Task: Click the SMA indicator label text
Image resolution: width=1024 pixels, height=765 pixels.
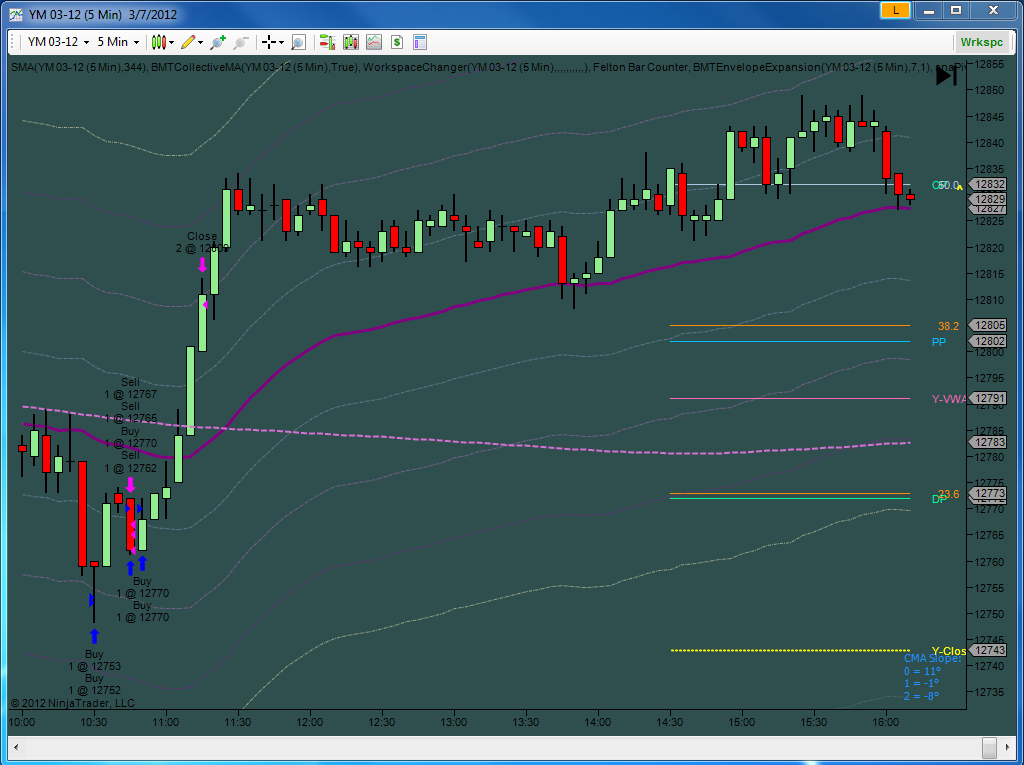Action: (79, 67)
